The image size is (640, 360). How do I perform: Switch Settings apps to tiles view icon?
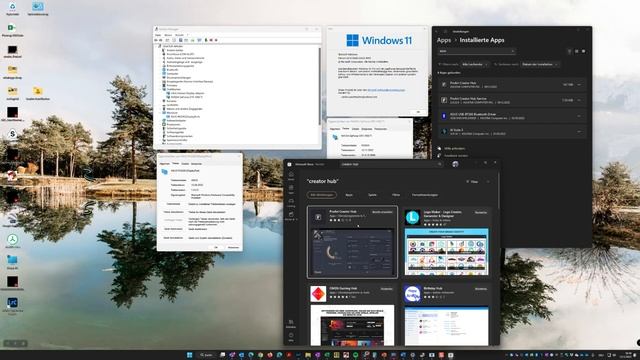(x=584, y=51)
